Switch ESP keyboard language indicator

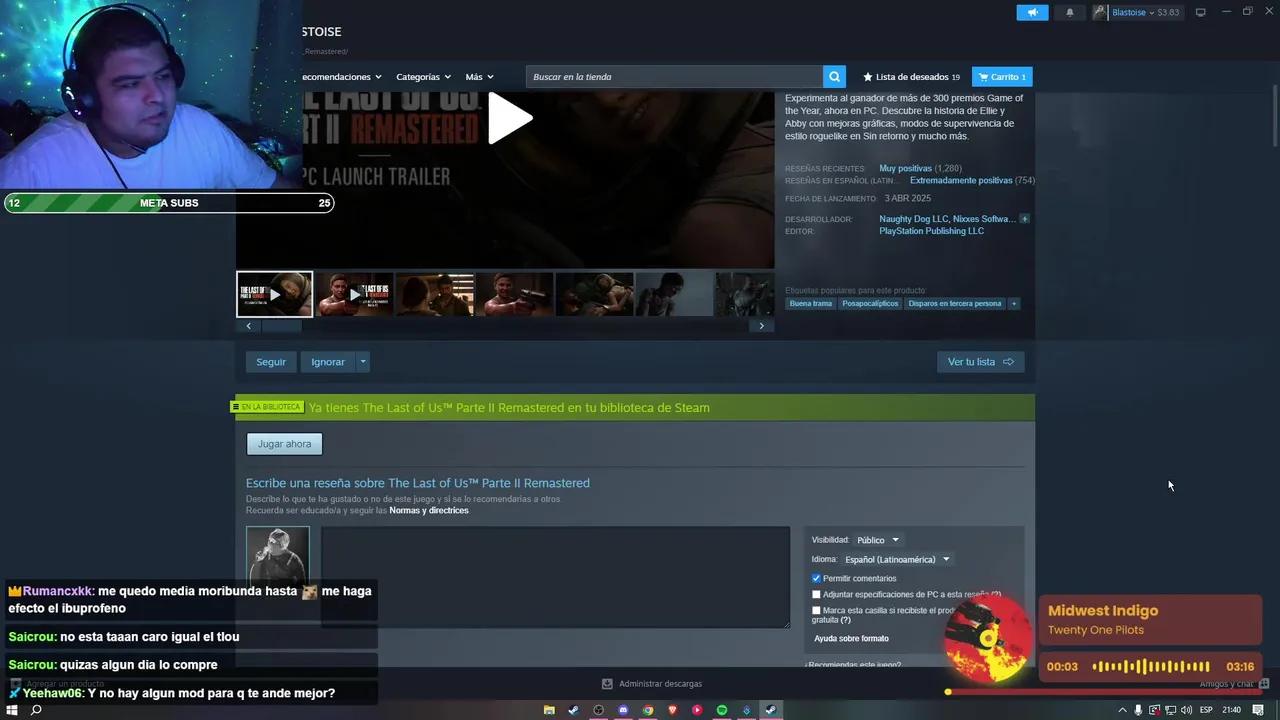point(1206,710)
